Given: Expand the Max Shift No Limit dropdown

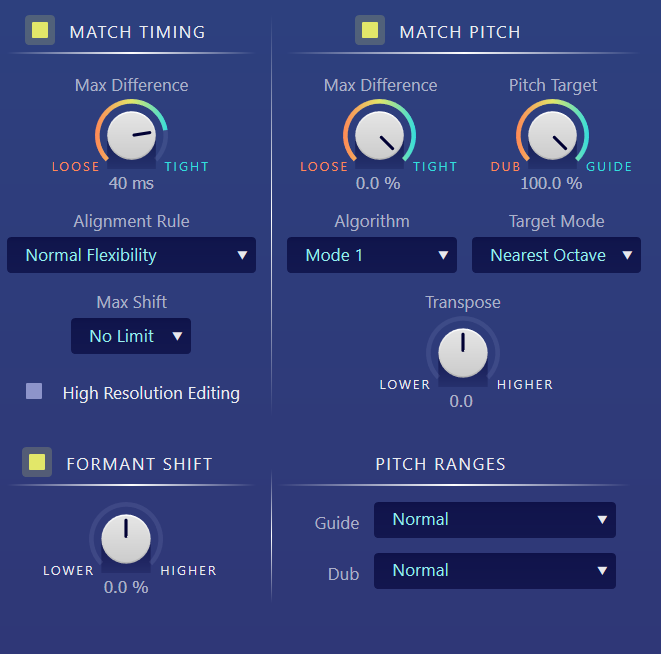Looking at the screenshot, I should [x=131, y=336].
